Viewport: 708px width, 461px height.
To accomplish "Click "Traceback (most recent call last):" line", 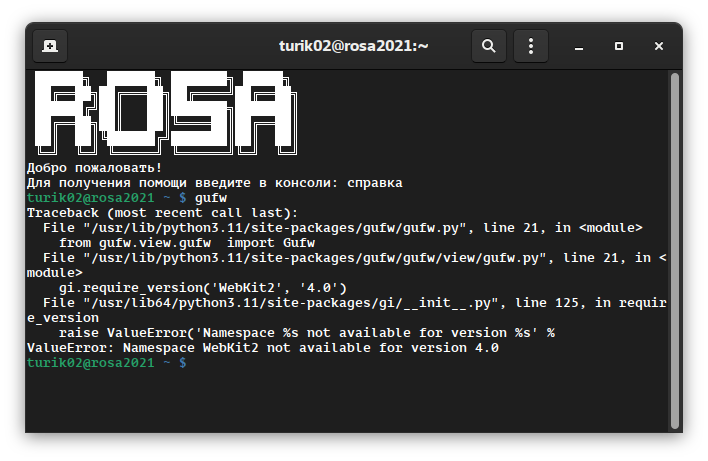I will click(163, 213).
